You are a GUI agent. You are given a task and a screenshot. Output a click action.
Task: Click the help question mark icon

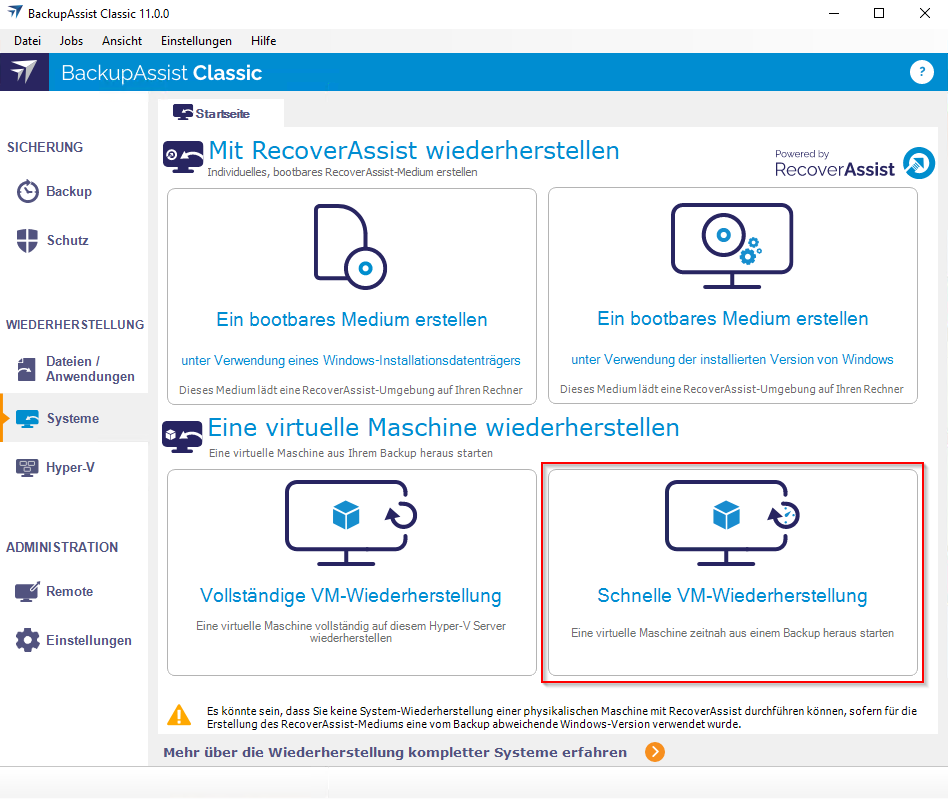pyautogui.click(x=921, y=72)
